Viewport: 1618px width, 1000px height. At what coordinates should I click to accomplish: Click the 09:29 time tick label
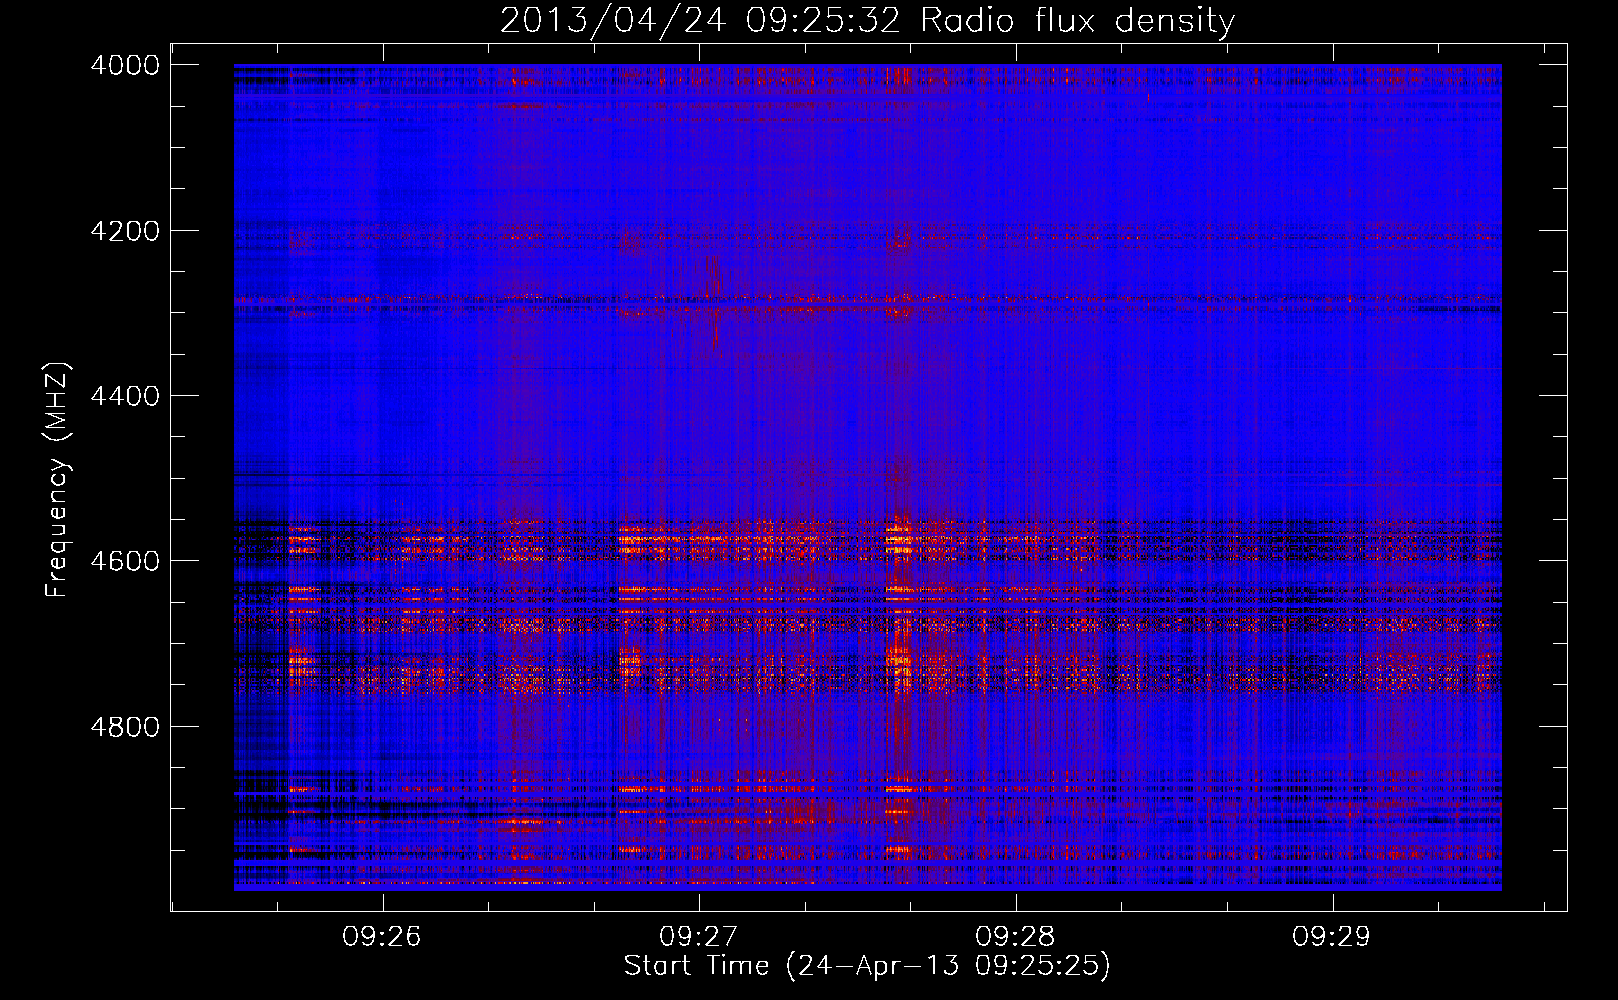click(1332, 937)
